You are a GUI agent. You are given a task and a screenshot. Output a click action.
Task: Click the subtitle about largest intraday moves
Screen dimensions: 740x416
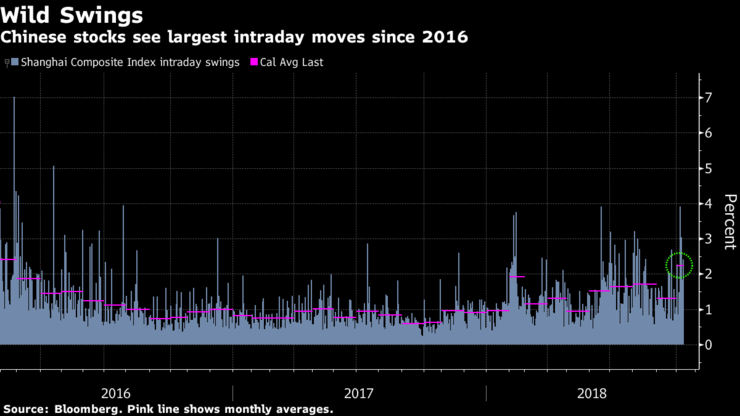(234, 37)
